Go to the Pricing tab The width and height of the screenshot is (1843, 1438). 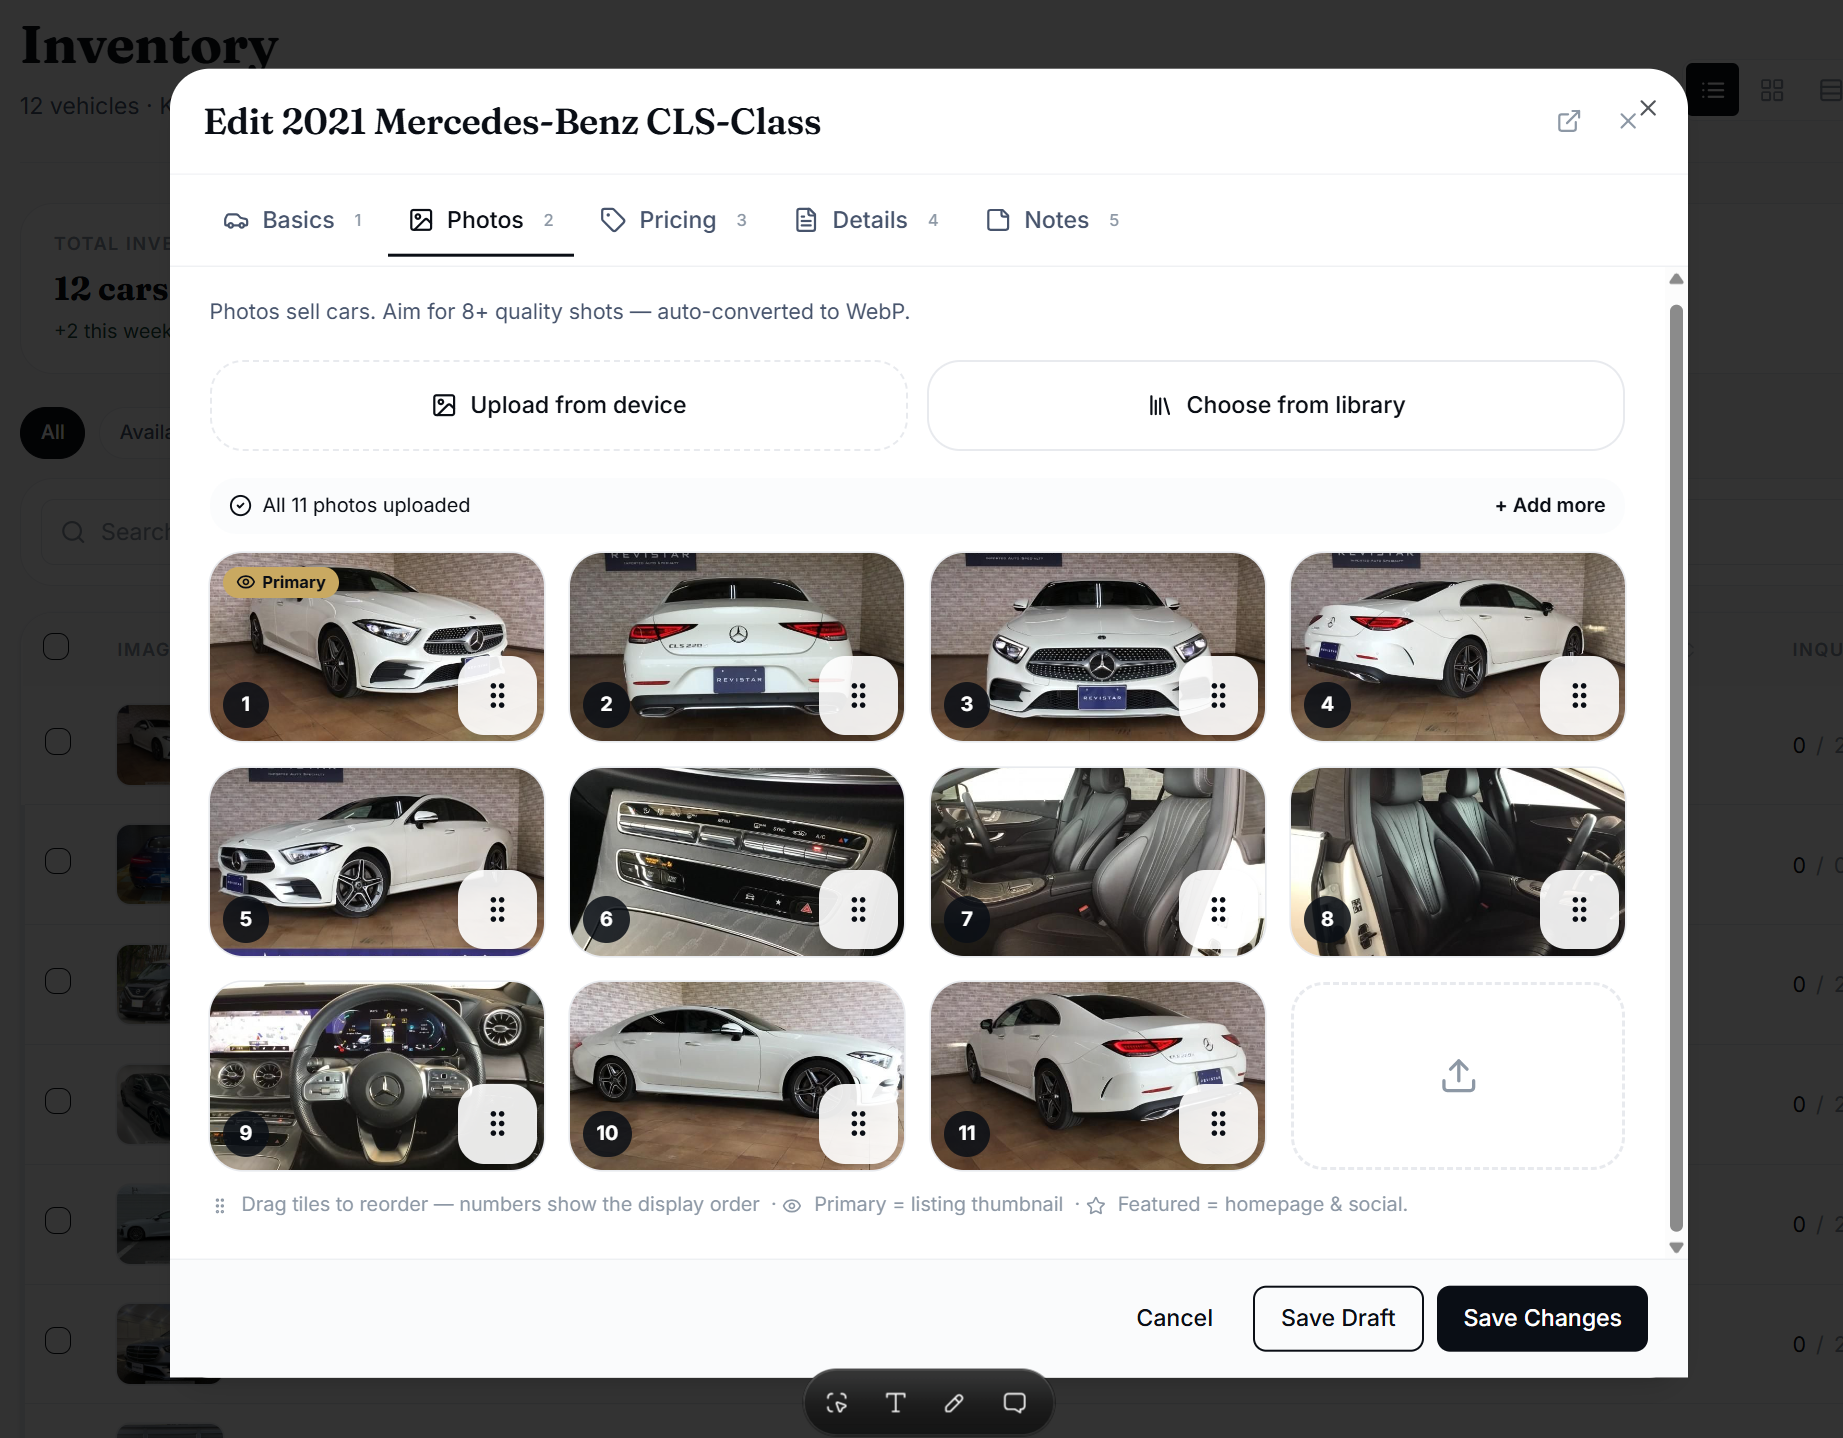[x=674, y=220]
